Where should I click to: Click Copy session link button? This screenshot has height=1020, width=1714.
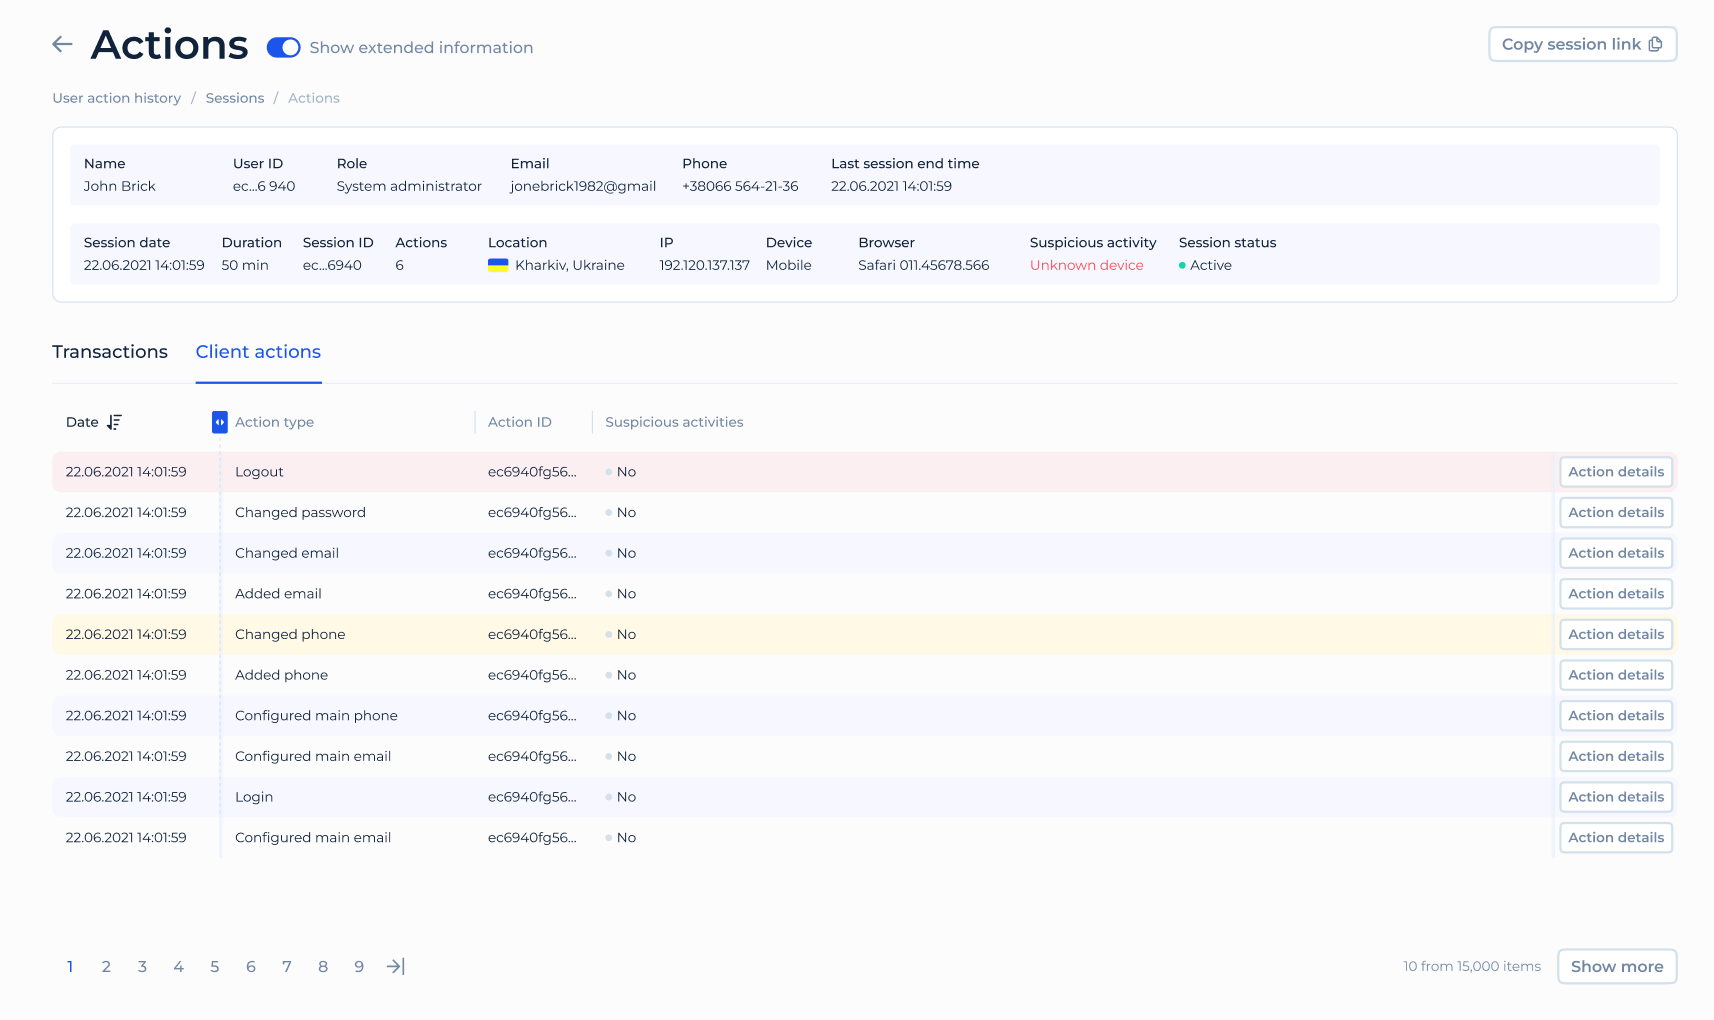[x=1582, y=44]
